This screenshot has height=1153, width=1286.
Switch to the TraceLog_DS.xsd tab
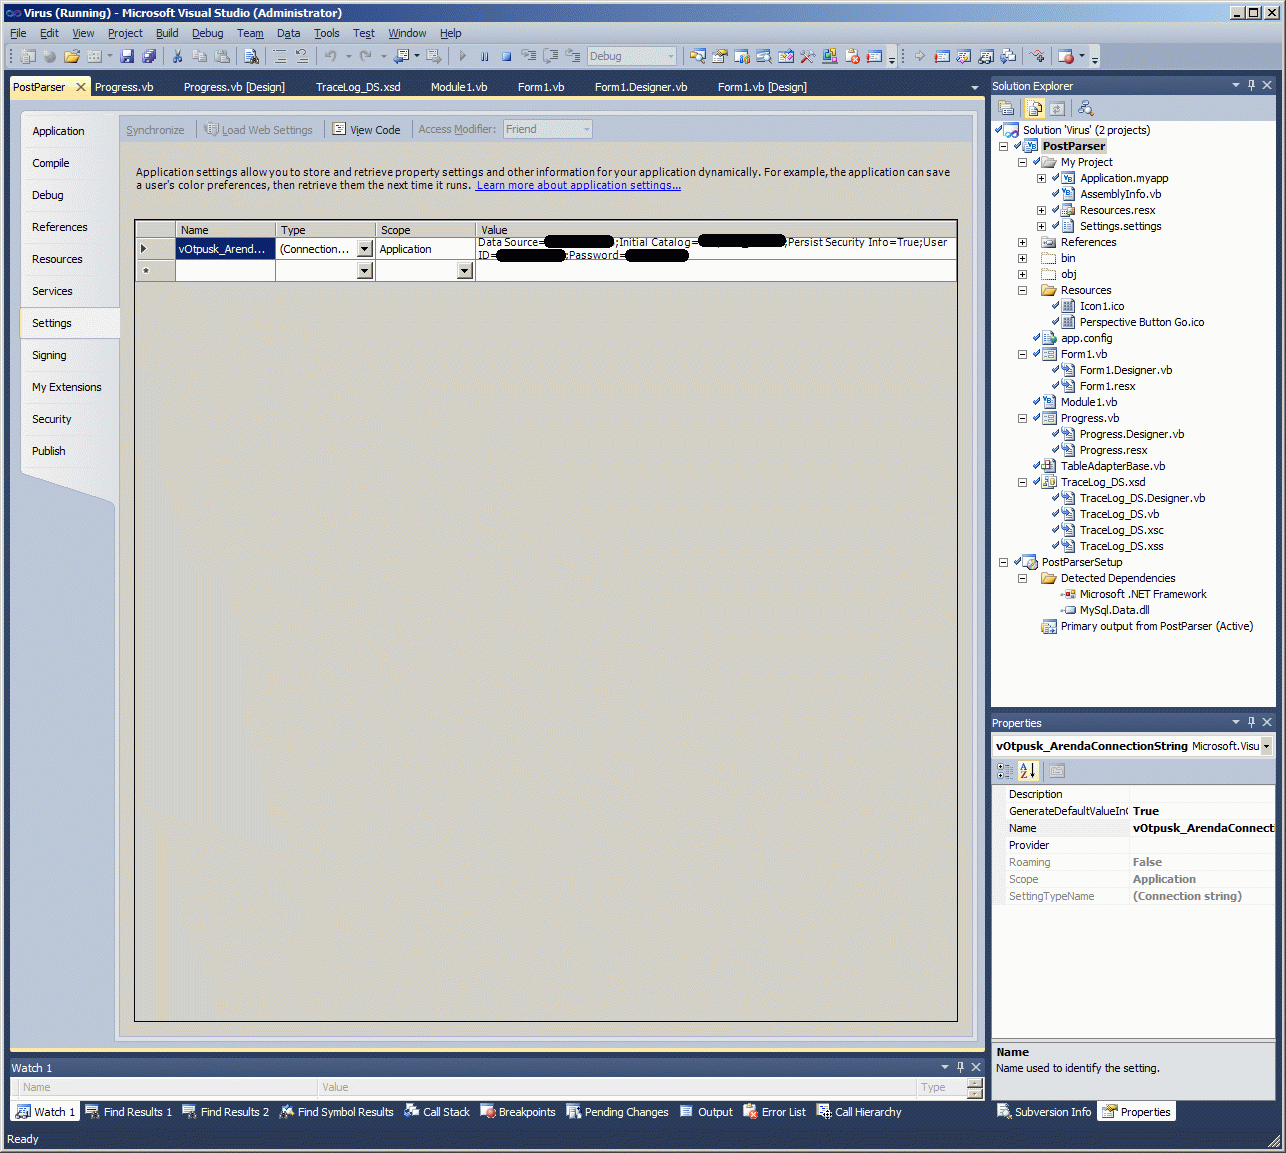pos(358,87)
